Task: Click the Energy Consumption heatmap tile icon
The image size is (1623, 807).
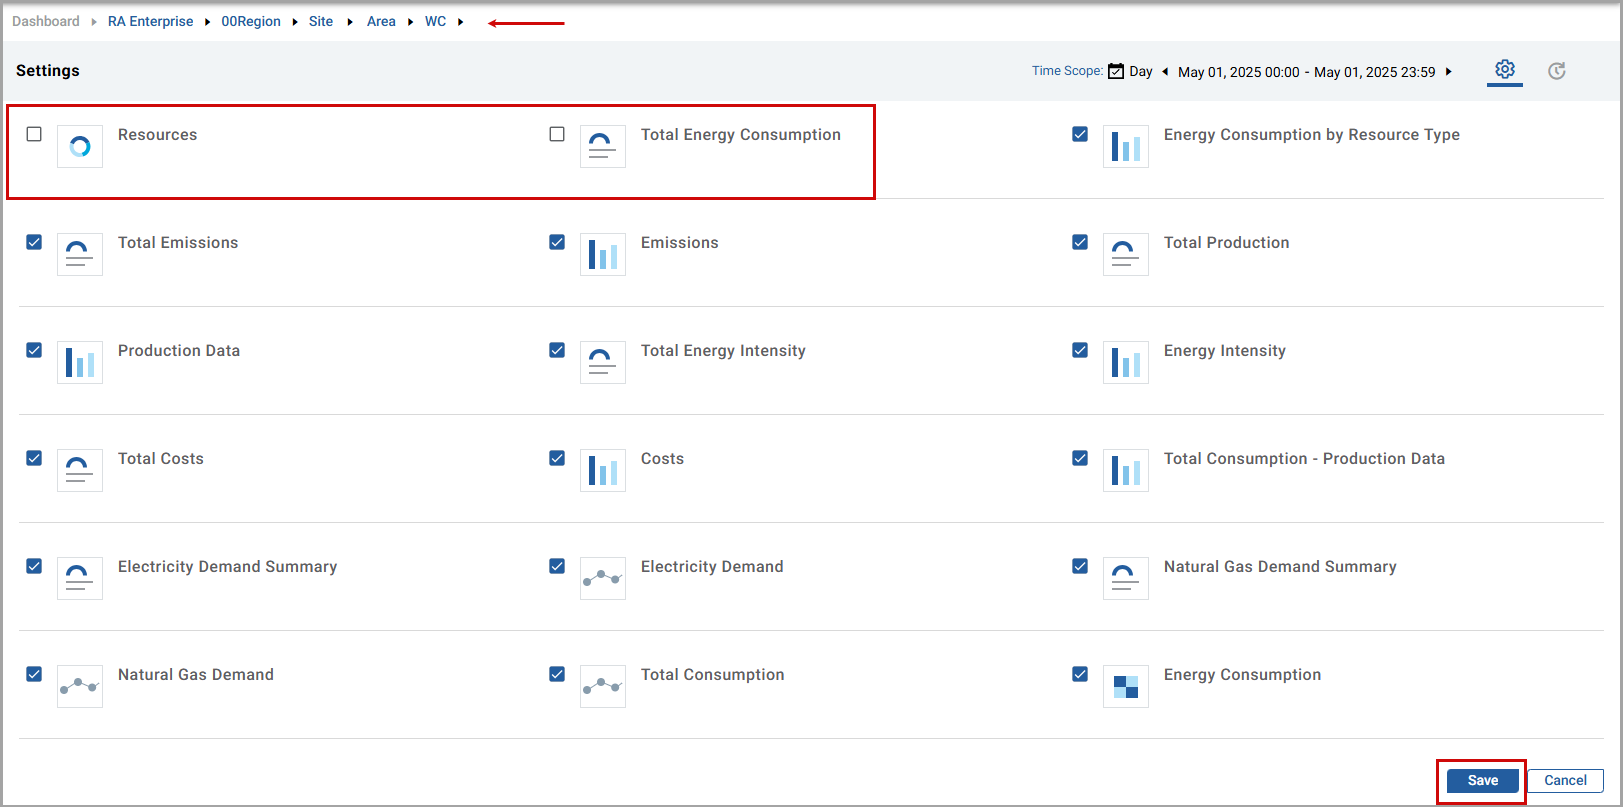Action: click(1125, 687)
